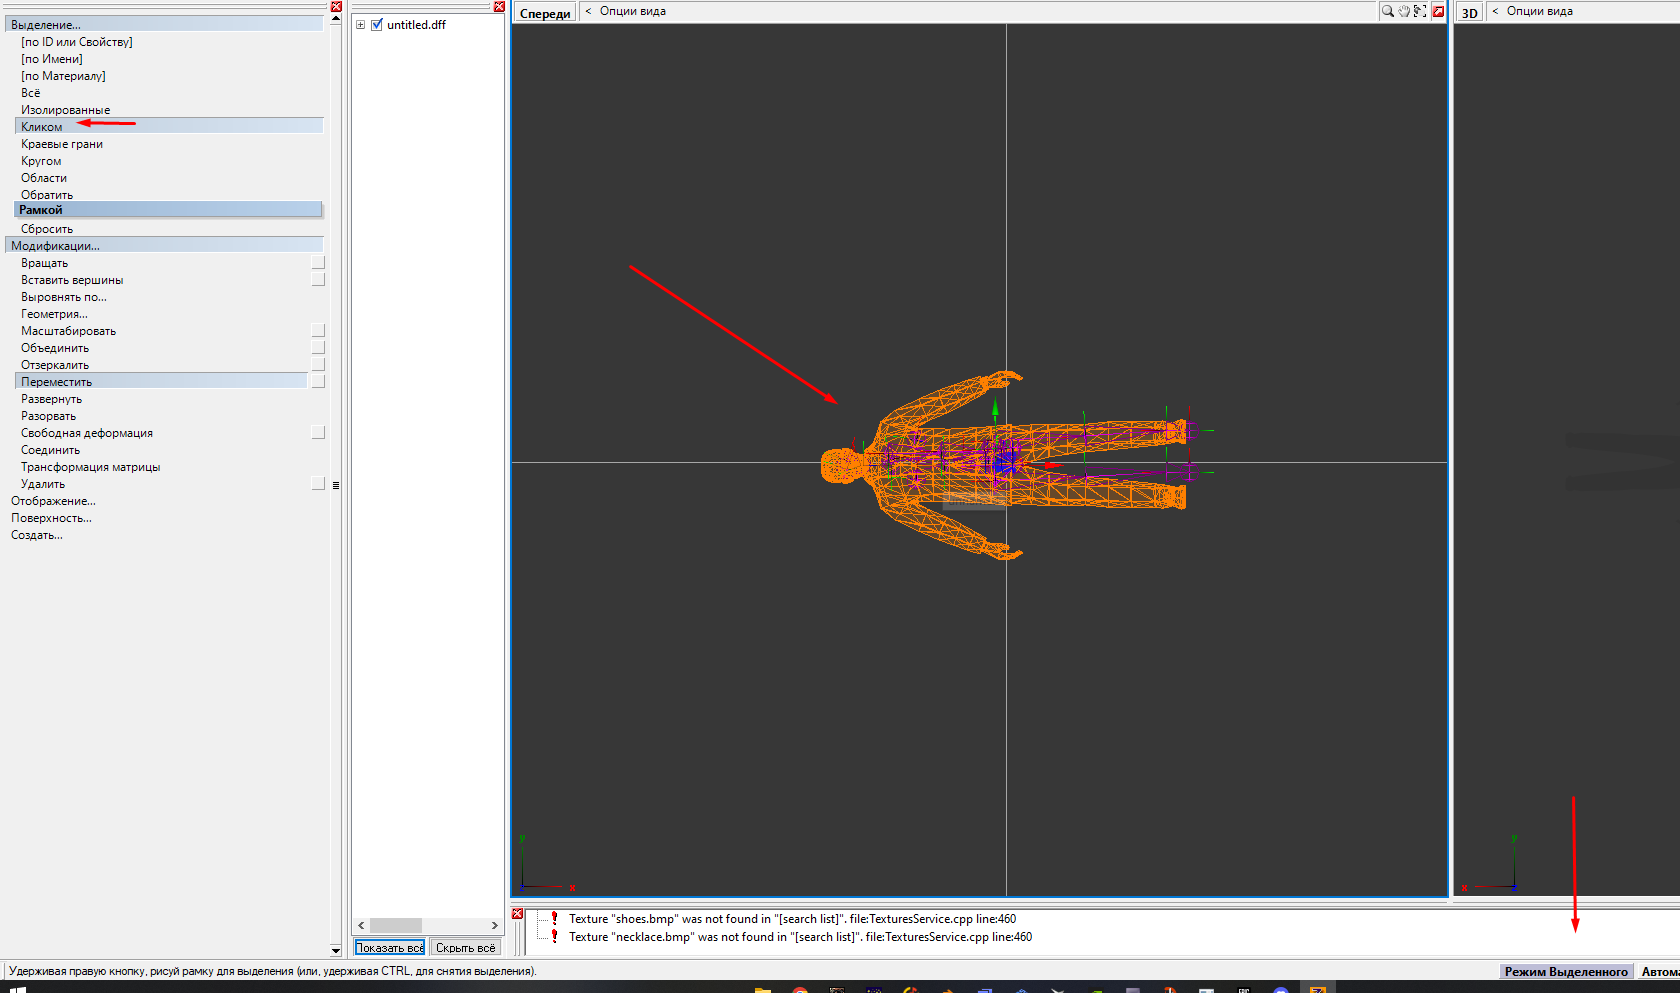Click the zoom magnifier icon in front view
Image resolution: width=1680 pixels, height=993 pixels.
(1387, 11)
